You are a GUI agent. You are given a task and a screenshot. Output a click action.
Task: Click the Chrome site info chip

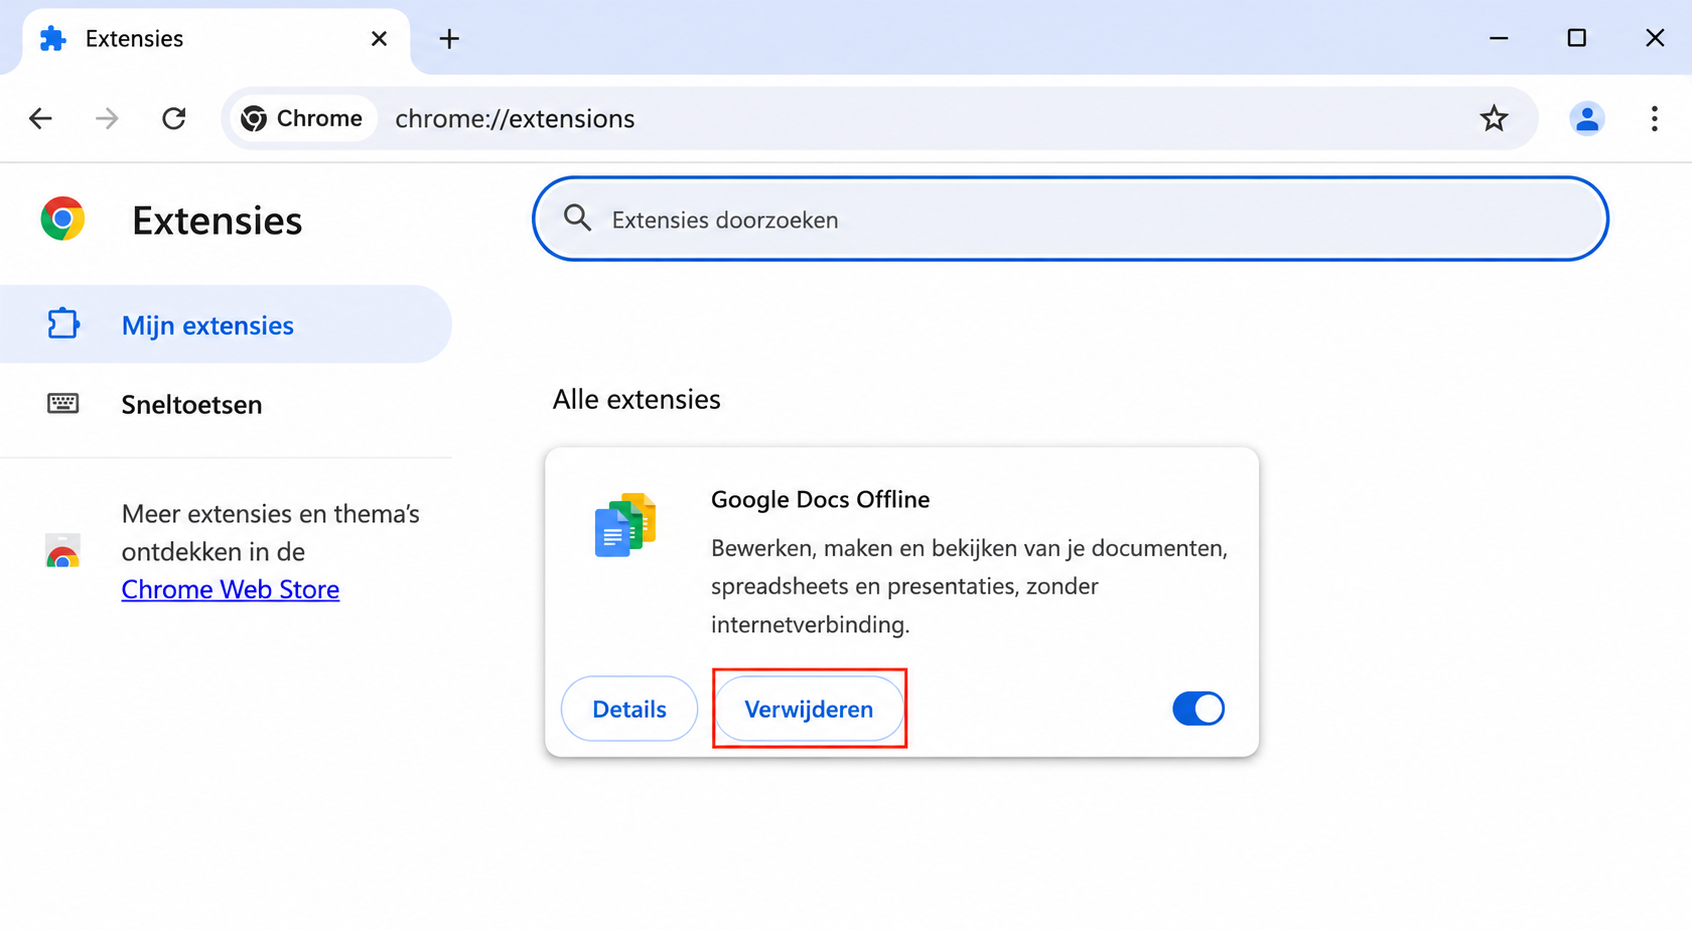tap(303, 118)
